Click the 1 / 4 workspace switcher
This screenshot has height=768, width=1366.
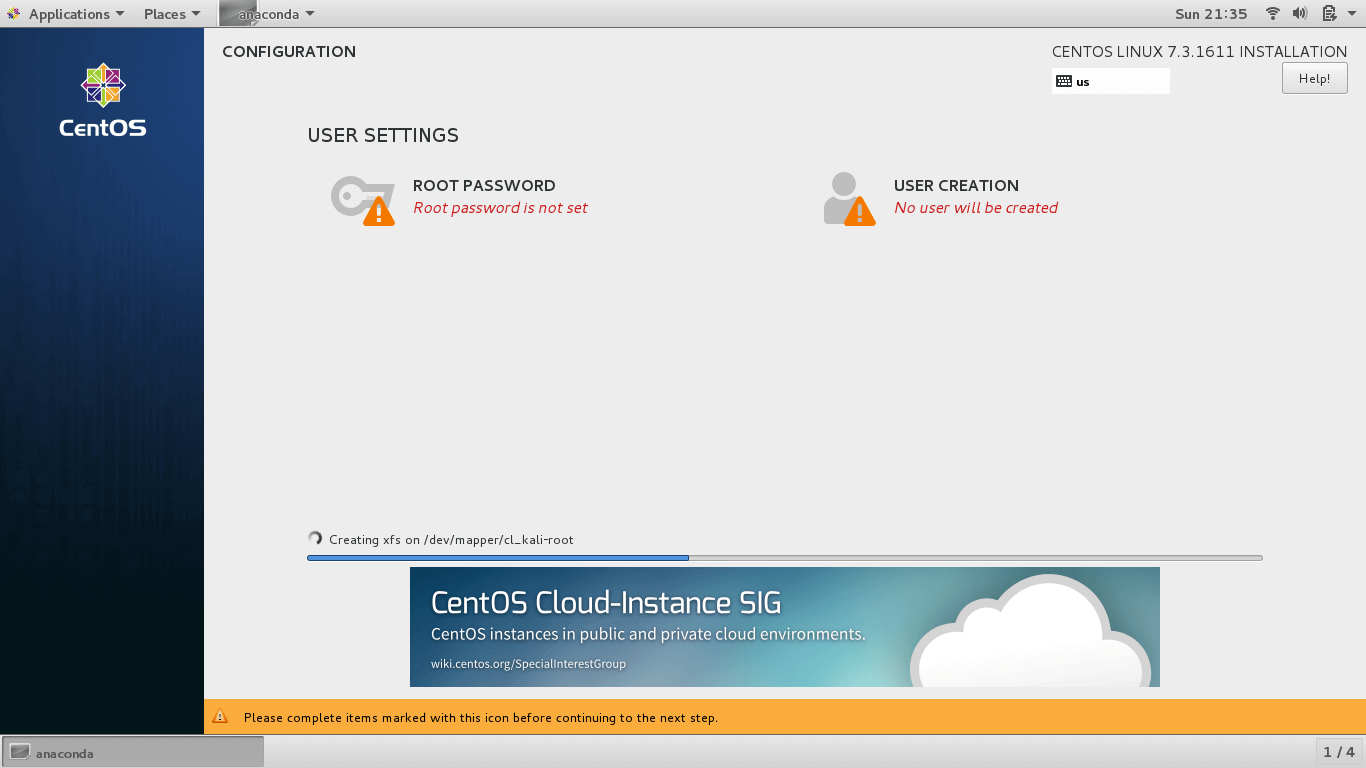tap(1339, 752)
